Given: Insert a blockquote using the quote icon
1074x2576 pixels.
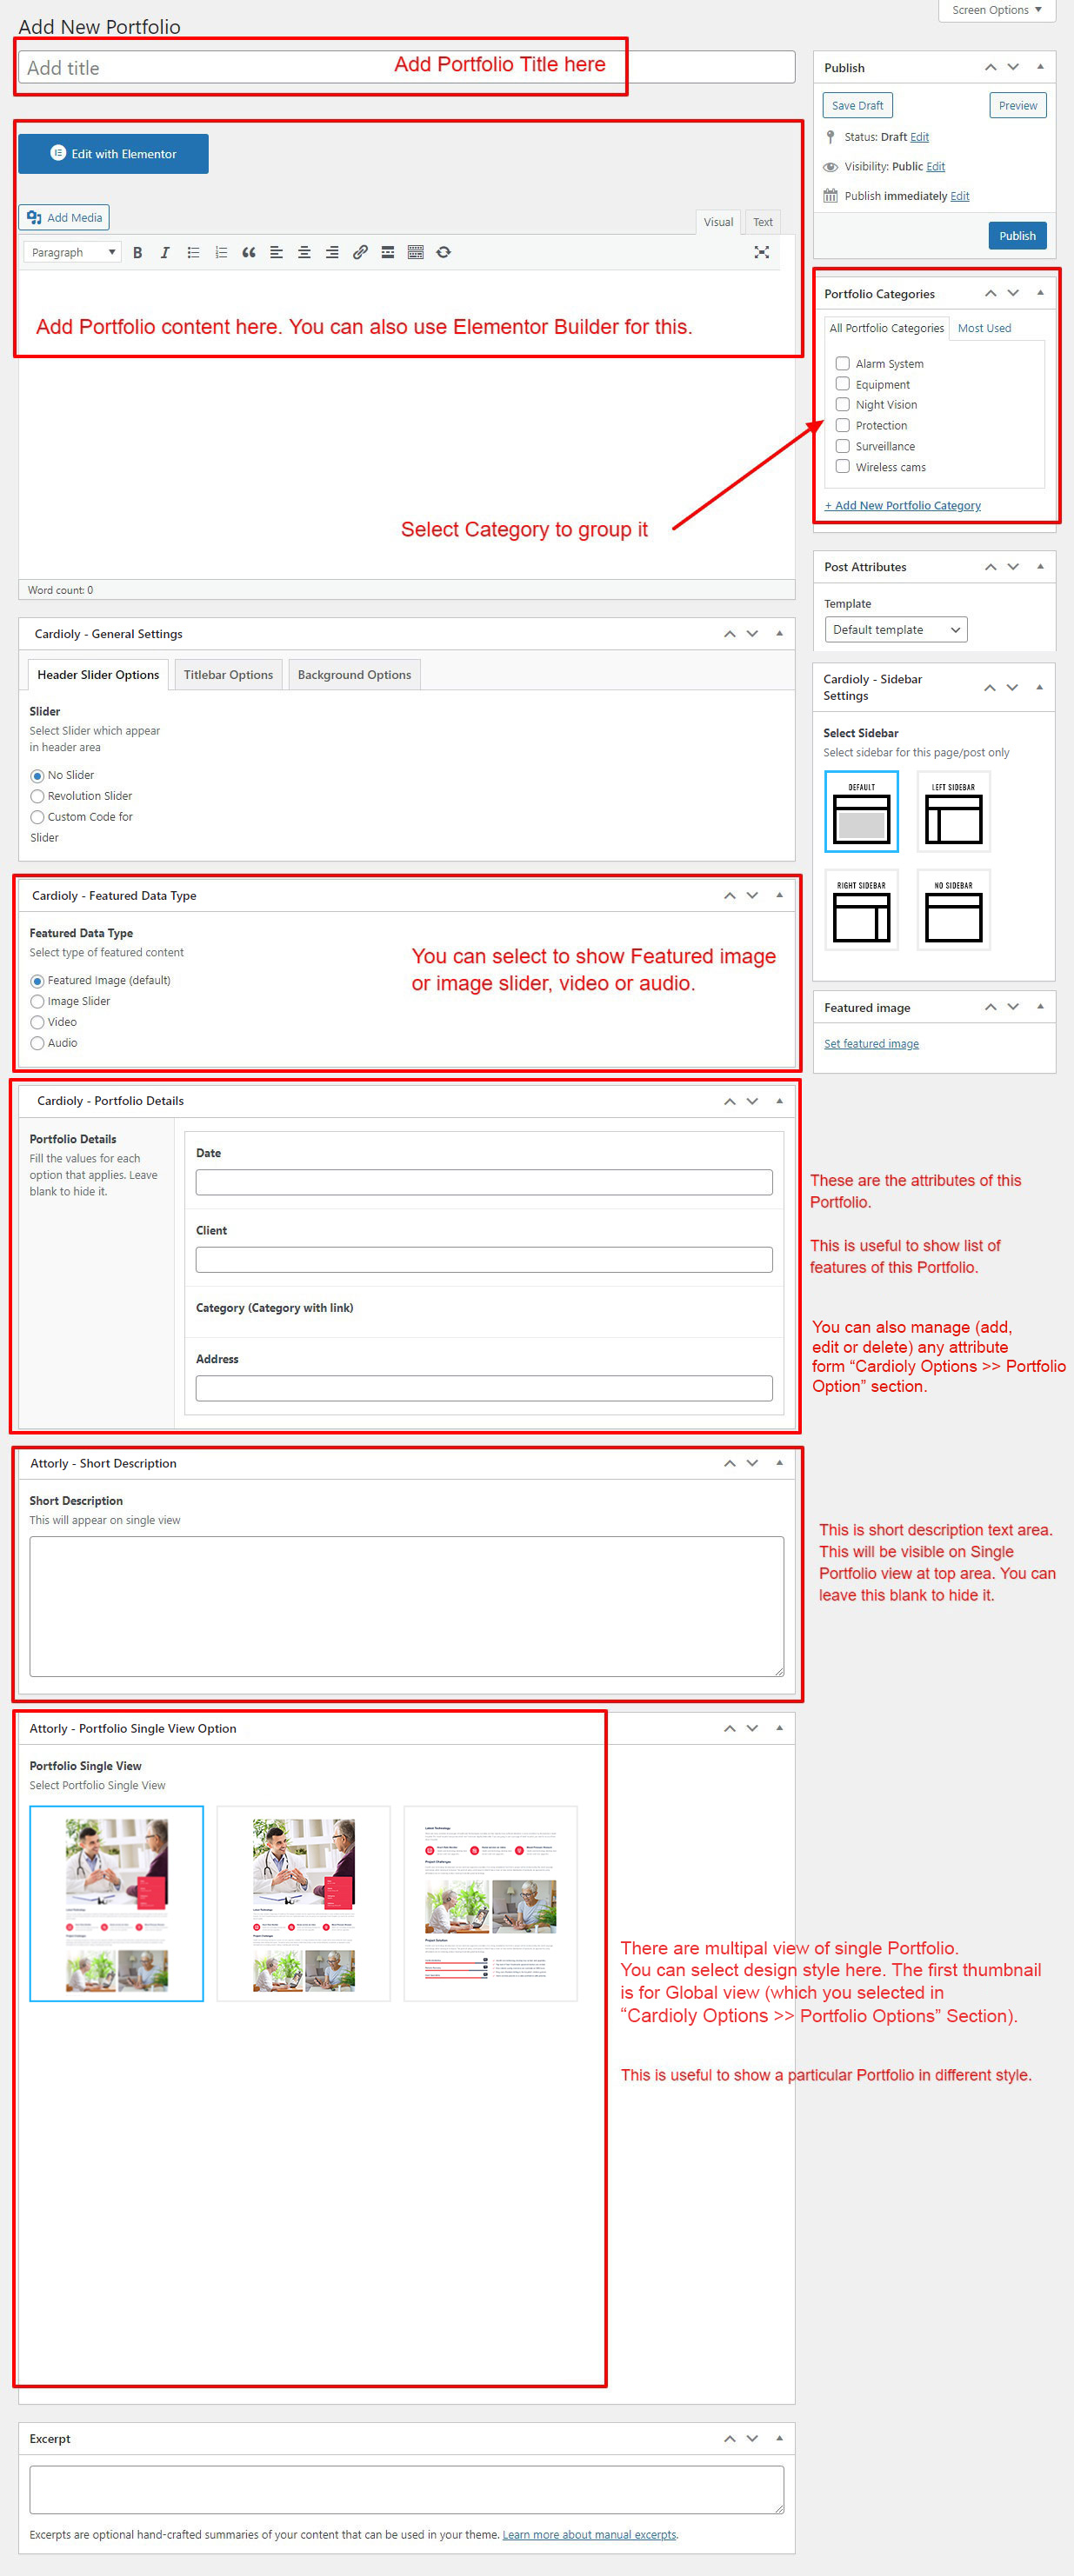Looking at the screenshot, I should (248, 253).
